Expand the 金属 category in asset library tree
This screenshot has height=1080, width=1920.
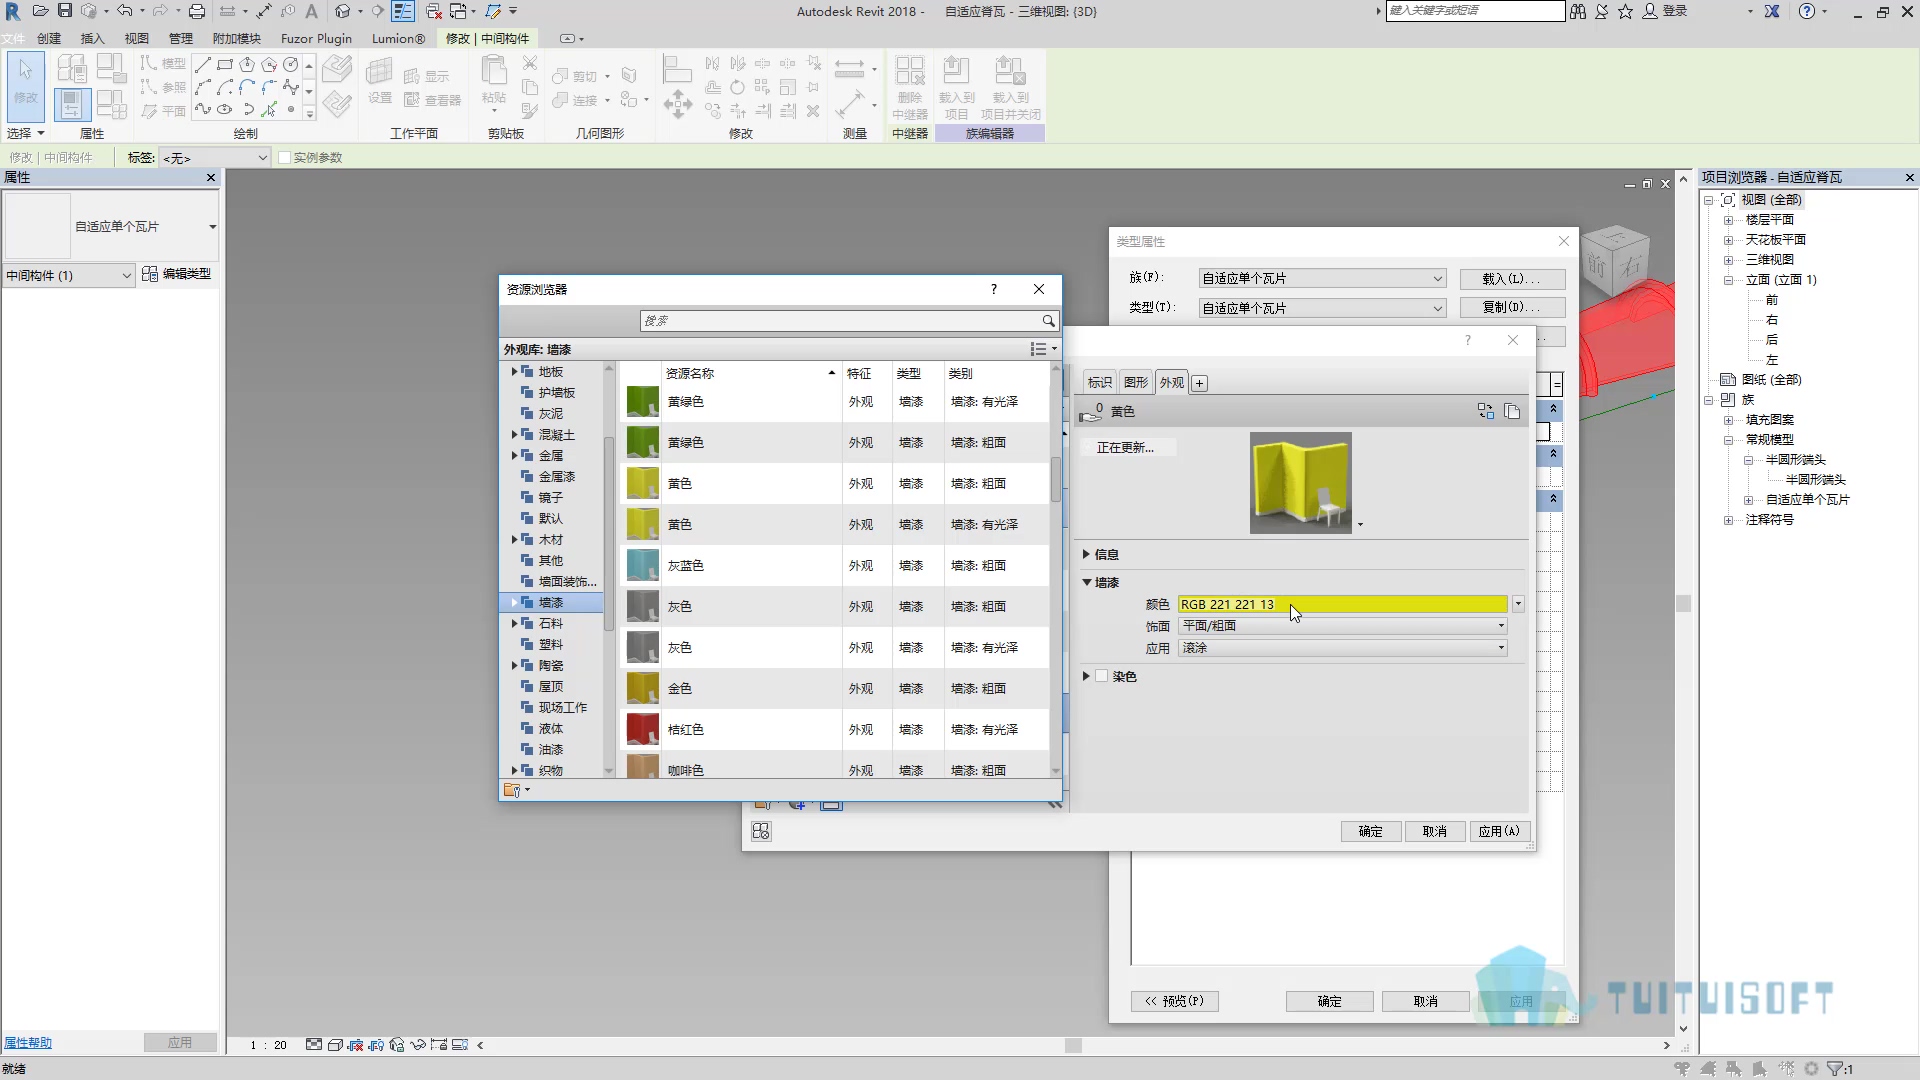[x=514, y=455]
